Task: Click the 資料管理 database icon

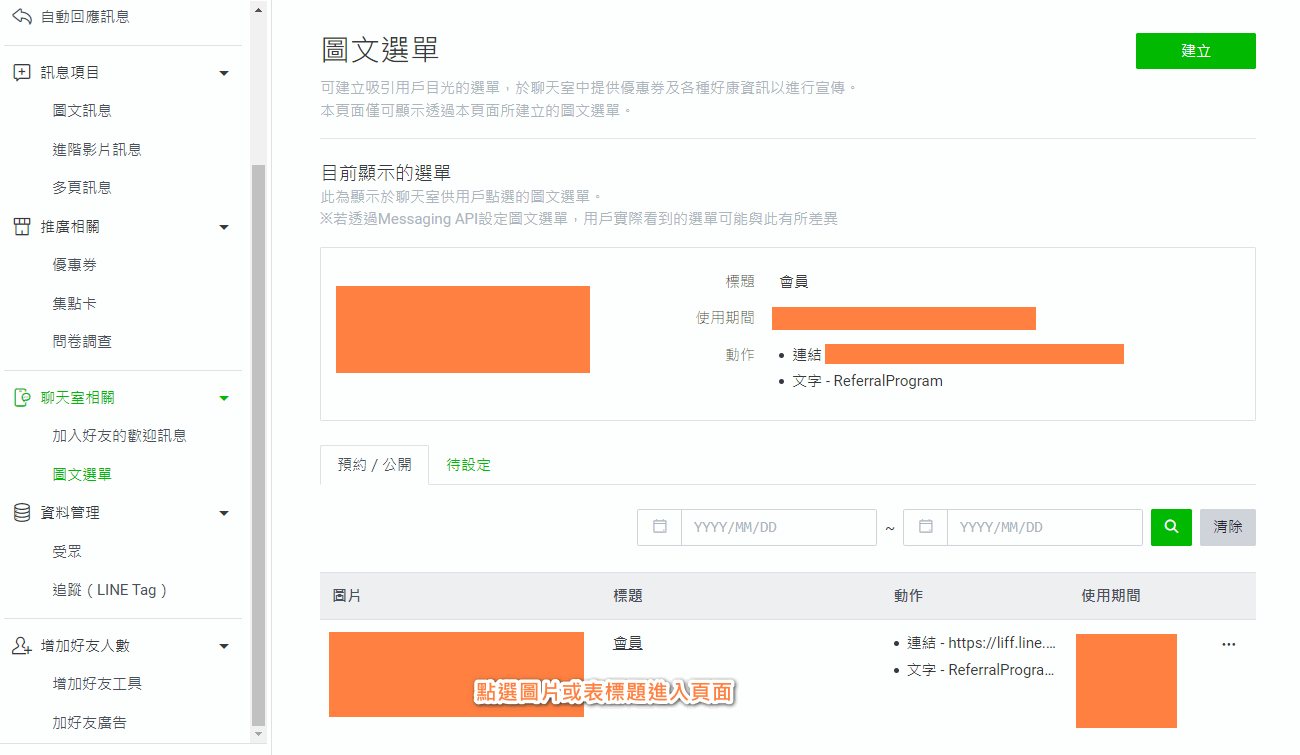Action: click(x=22, y=513)
